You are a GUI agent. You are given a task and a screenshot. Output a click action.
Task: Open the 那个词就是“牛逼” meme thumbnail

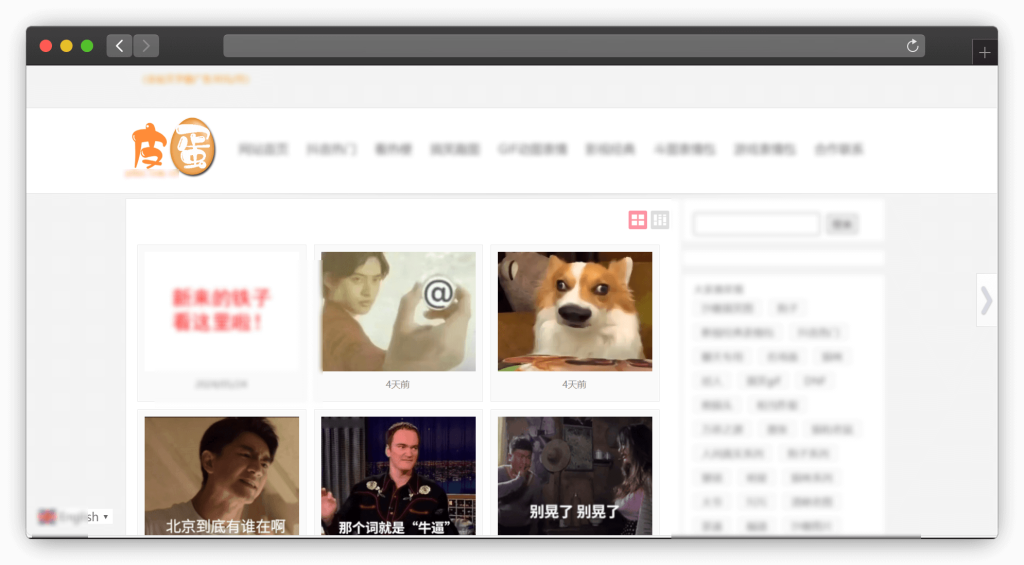click(x=398, y=476)
